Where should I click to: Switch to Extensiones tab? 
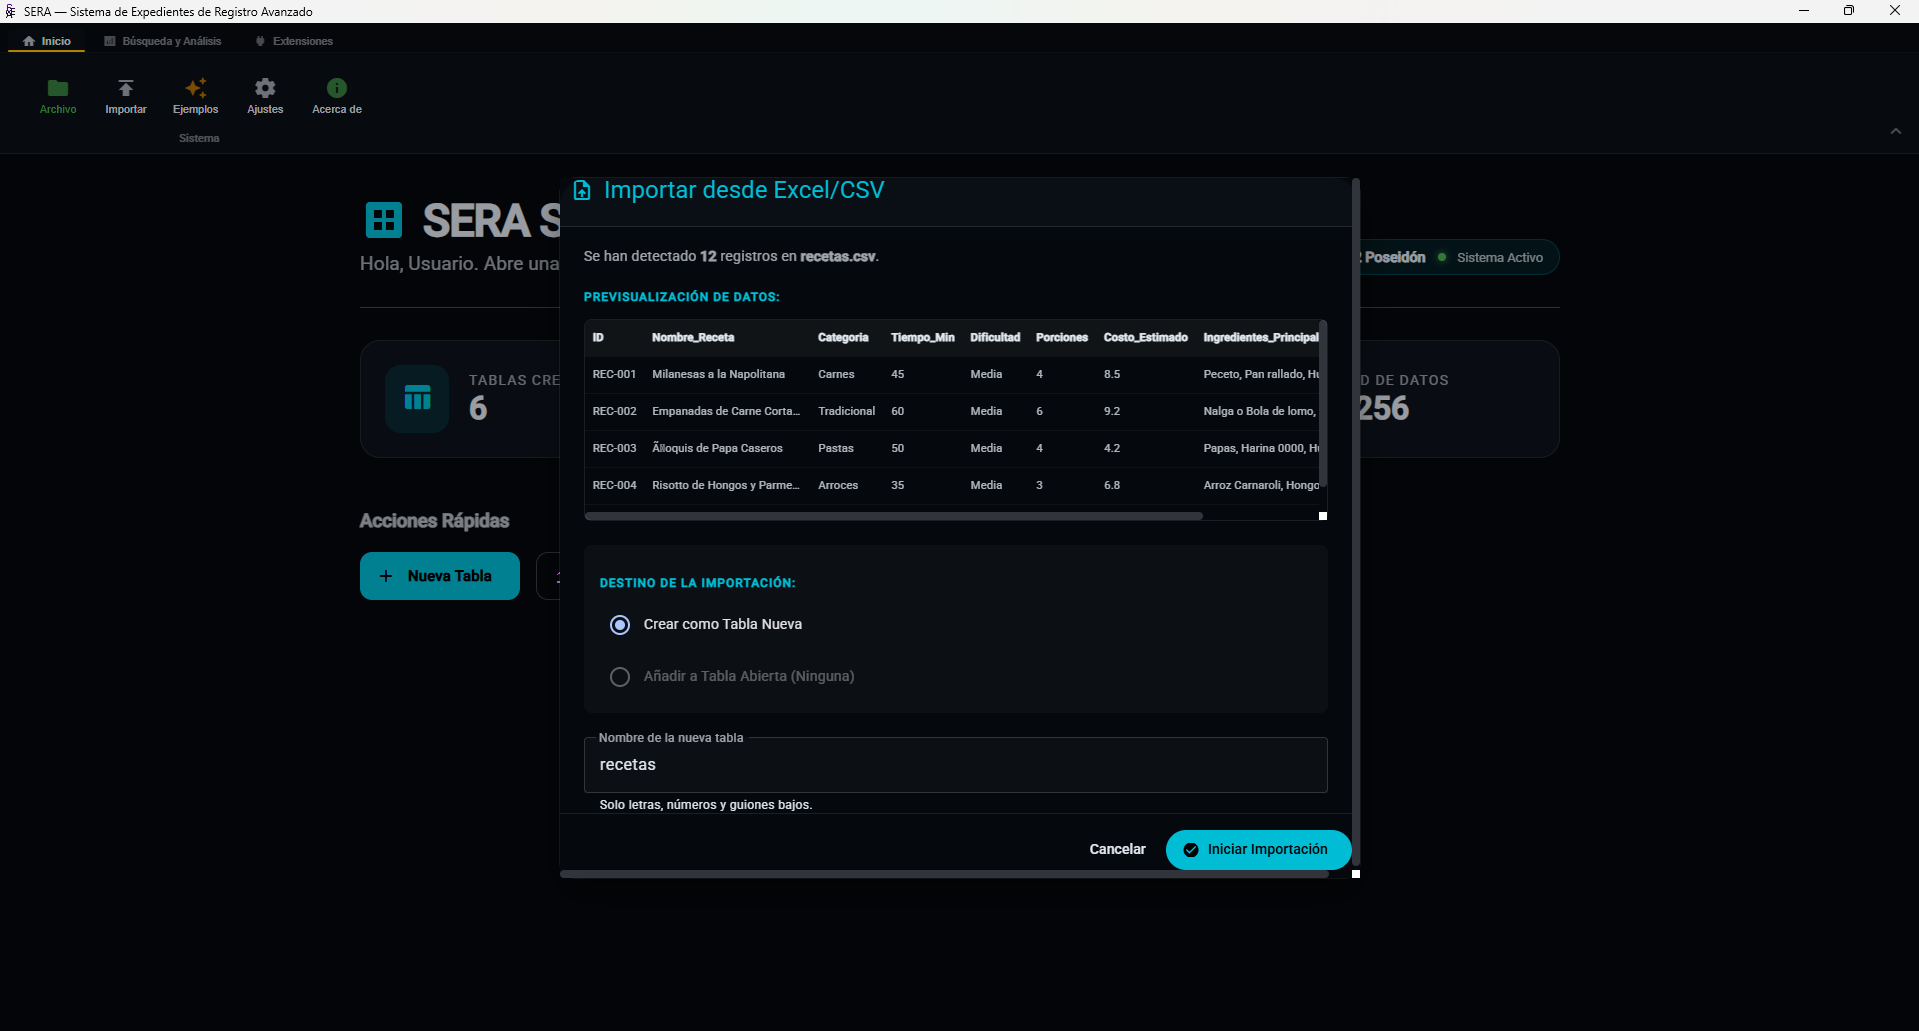pyautogui.click(x=294, y=41)
